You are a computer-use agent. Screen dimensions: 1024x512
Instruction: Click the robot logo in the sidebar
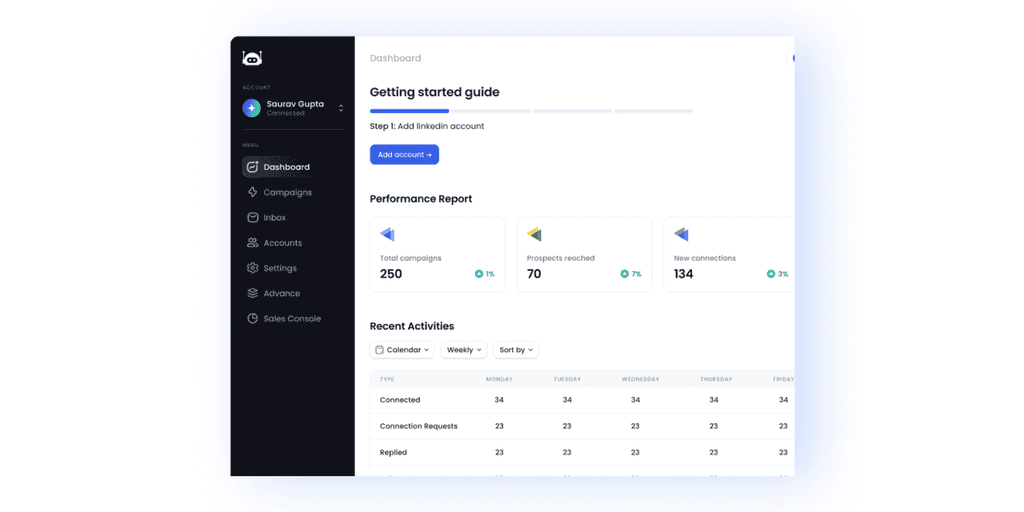tap(252, 58)
